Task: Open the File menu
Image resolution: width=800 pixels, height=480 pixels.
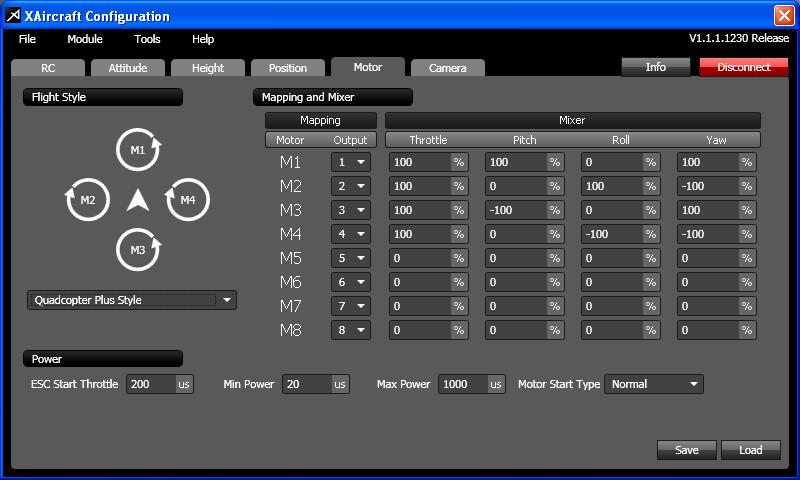Action: click(x=27, y=39)
